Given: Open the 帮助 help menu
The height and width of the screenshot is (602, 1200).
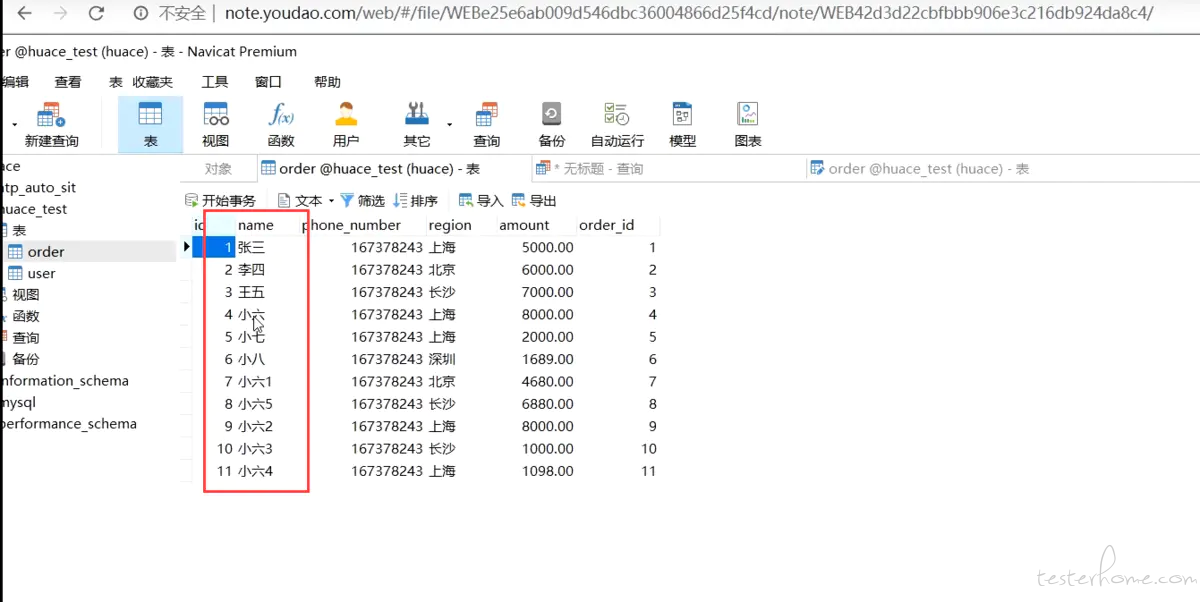Looking at the screenshot, I should tap(327, 82).
